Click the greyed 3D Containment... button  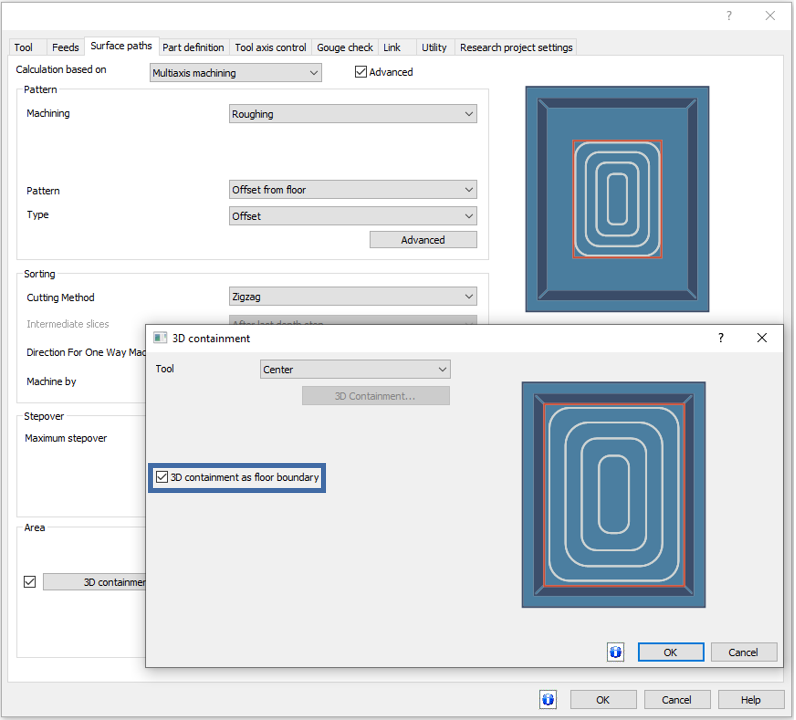376,396
